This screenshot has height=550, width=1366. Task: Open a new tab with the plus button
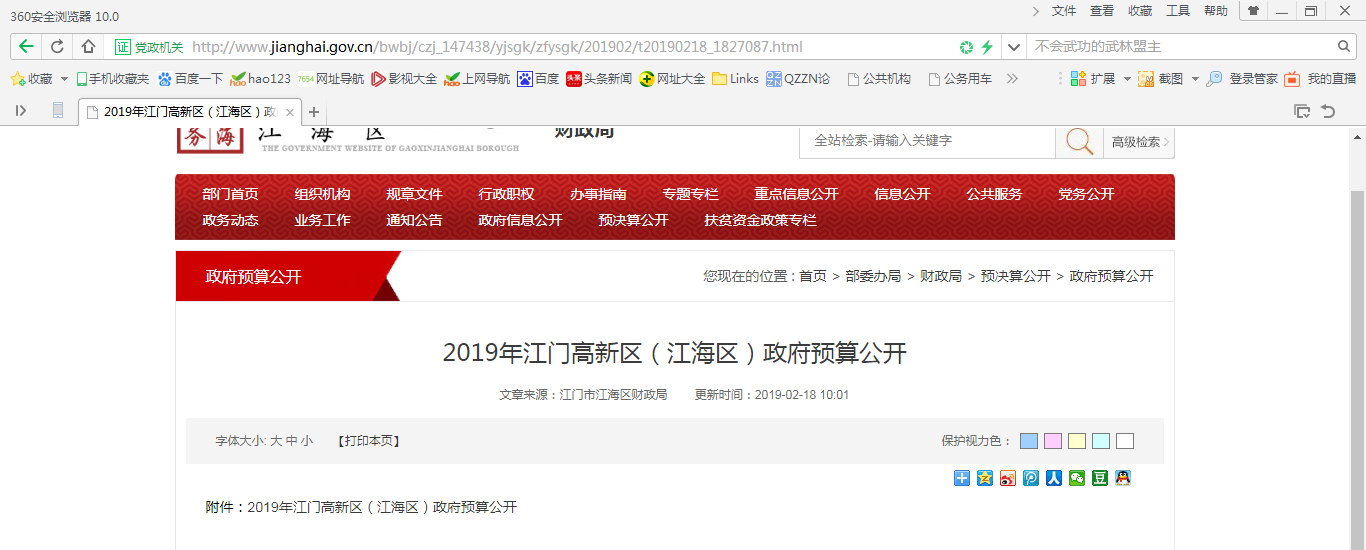click(x=314, y=112)
